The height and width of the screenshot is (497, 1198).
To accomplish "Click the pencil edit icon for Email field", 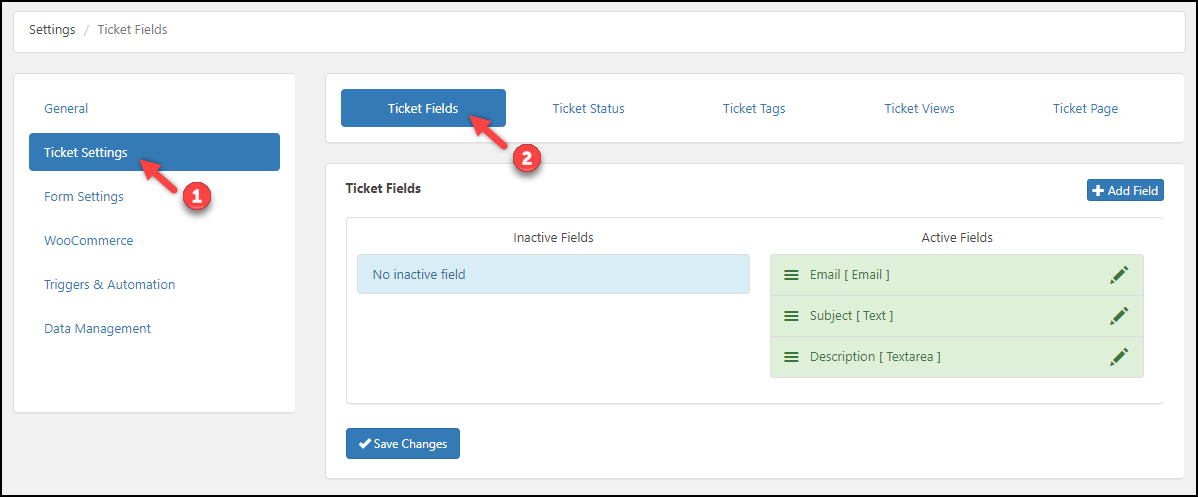I will pyautogui.click(x=1119, y=275).
